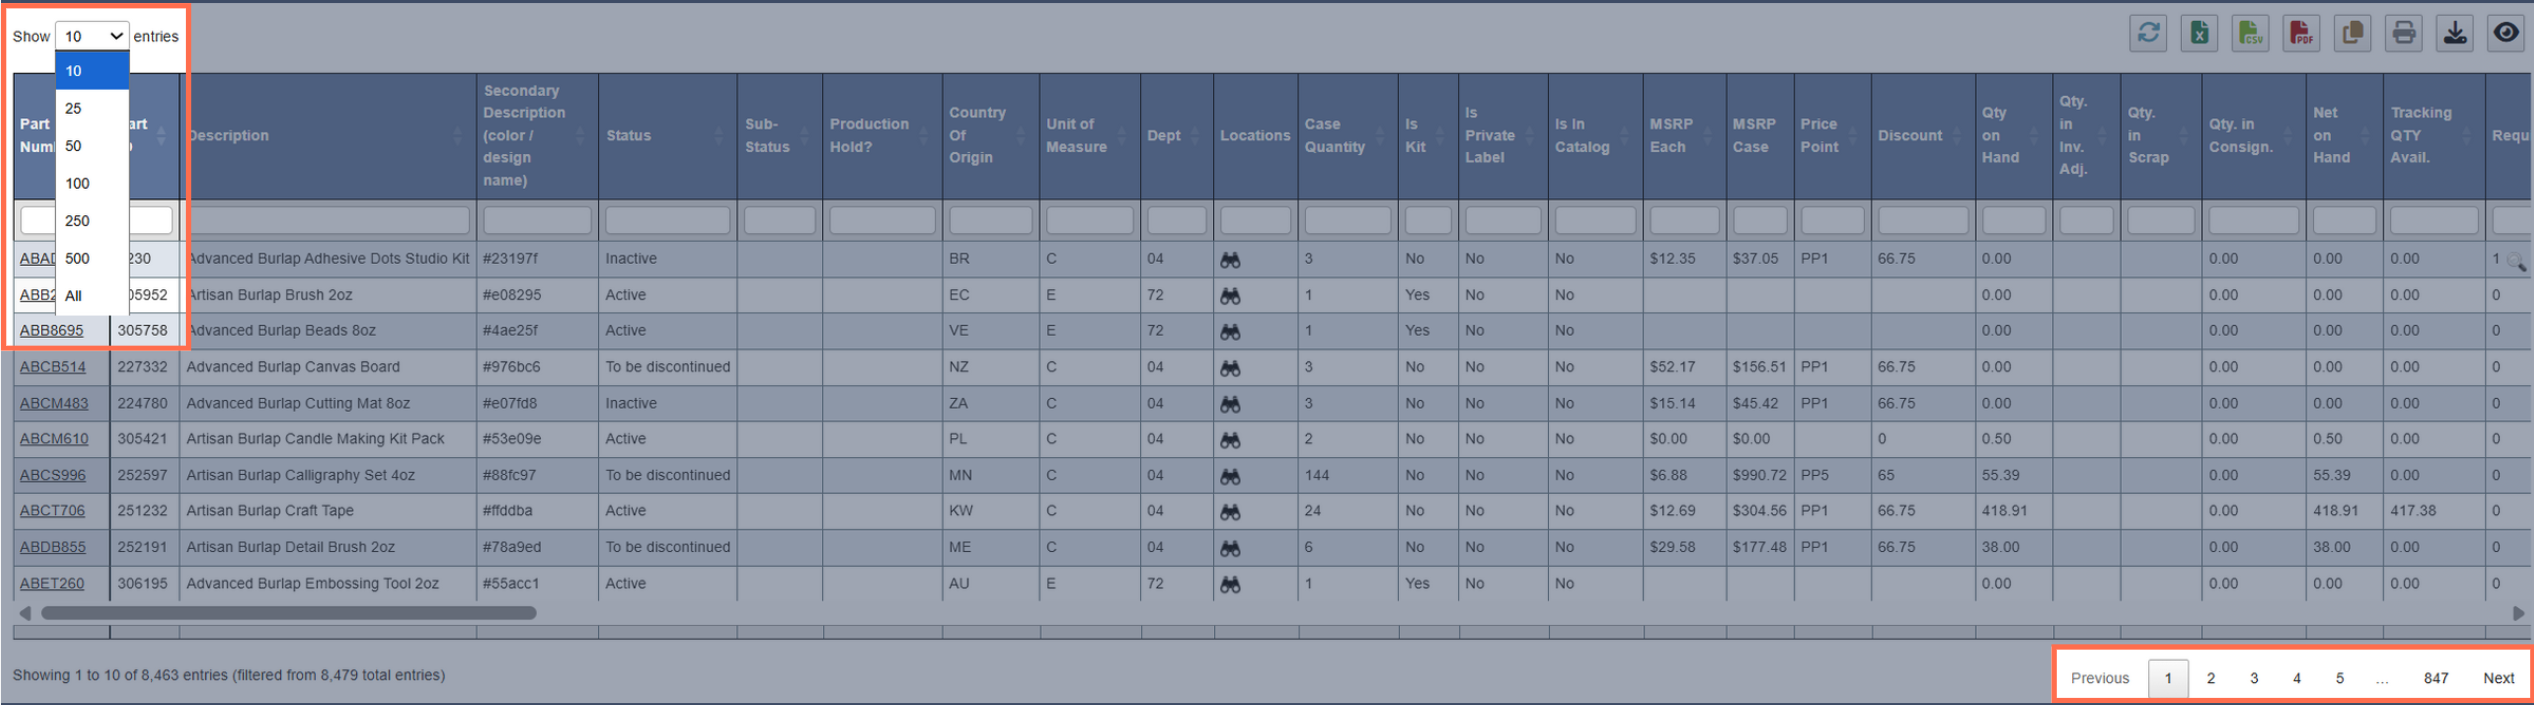The height and width of the screenshot is (705, 2534).
Task: Open part link ABET260
Action: (52, 583)
